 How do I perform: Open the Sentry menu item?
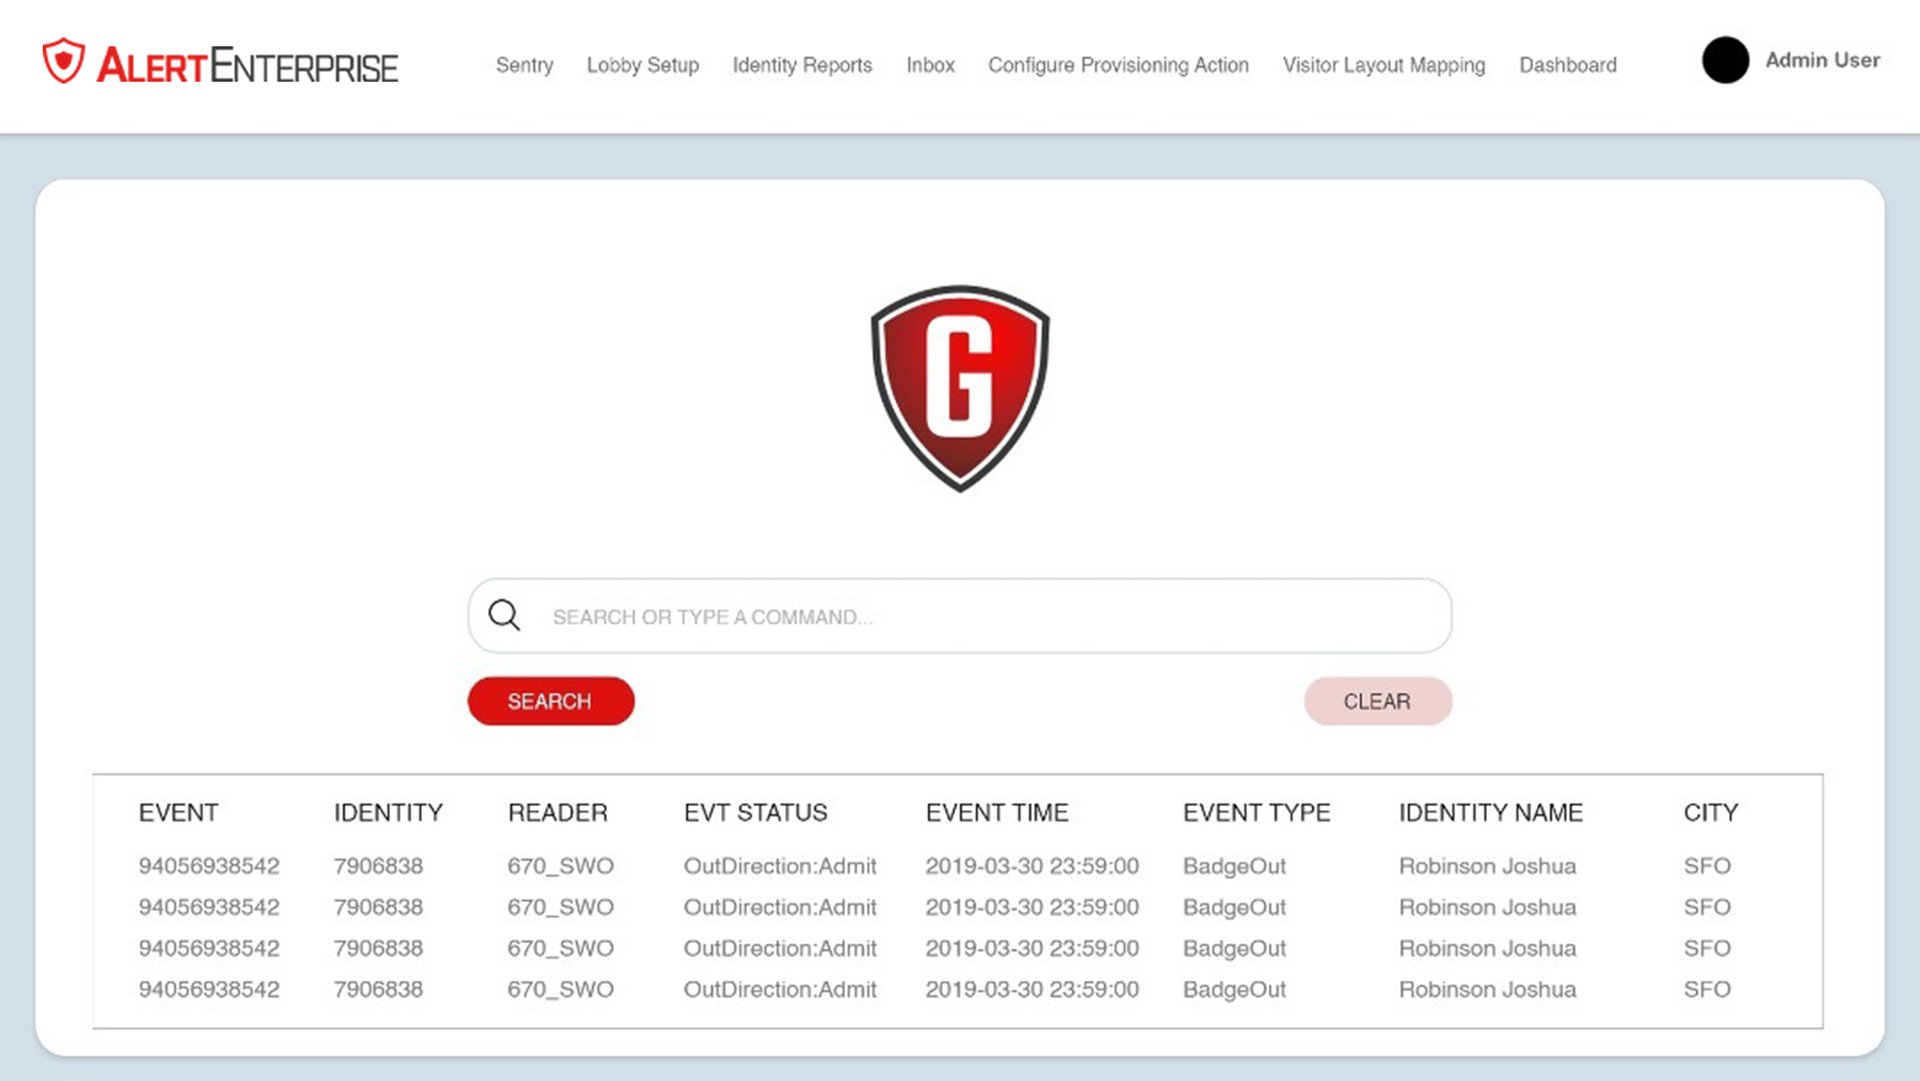[x=524, y=65]
